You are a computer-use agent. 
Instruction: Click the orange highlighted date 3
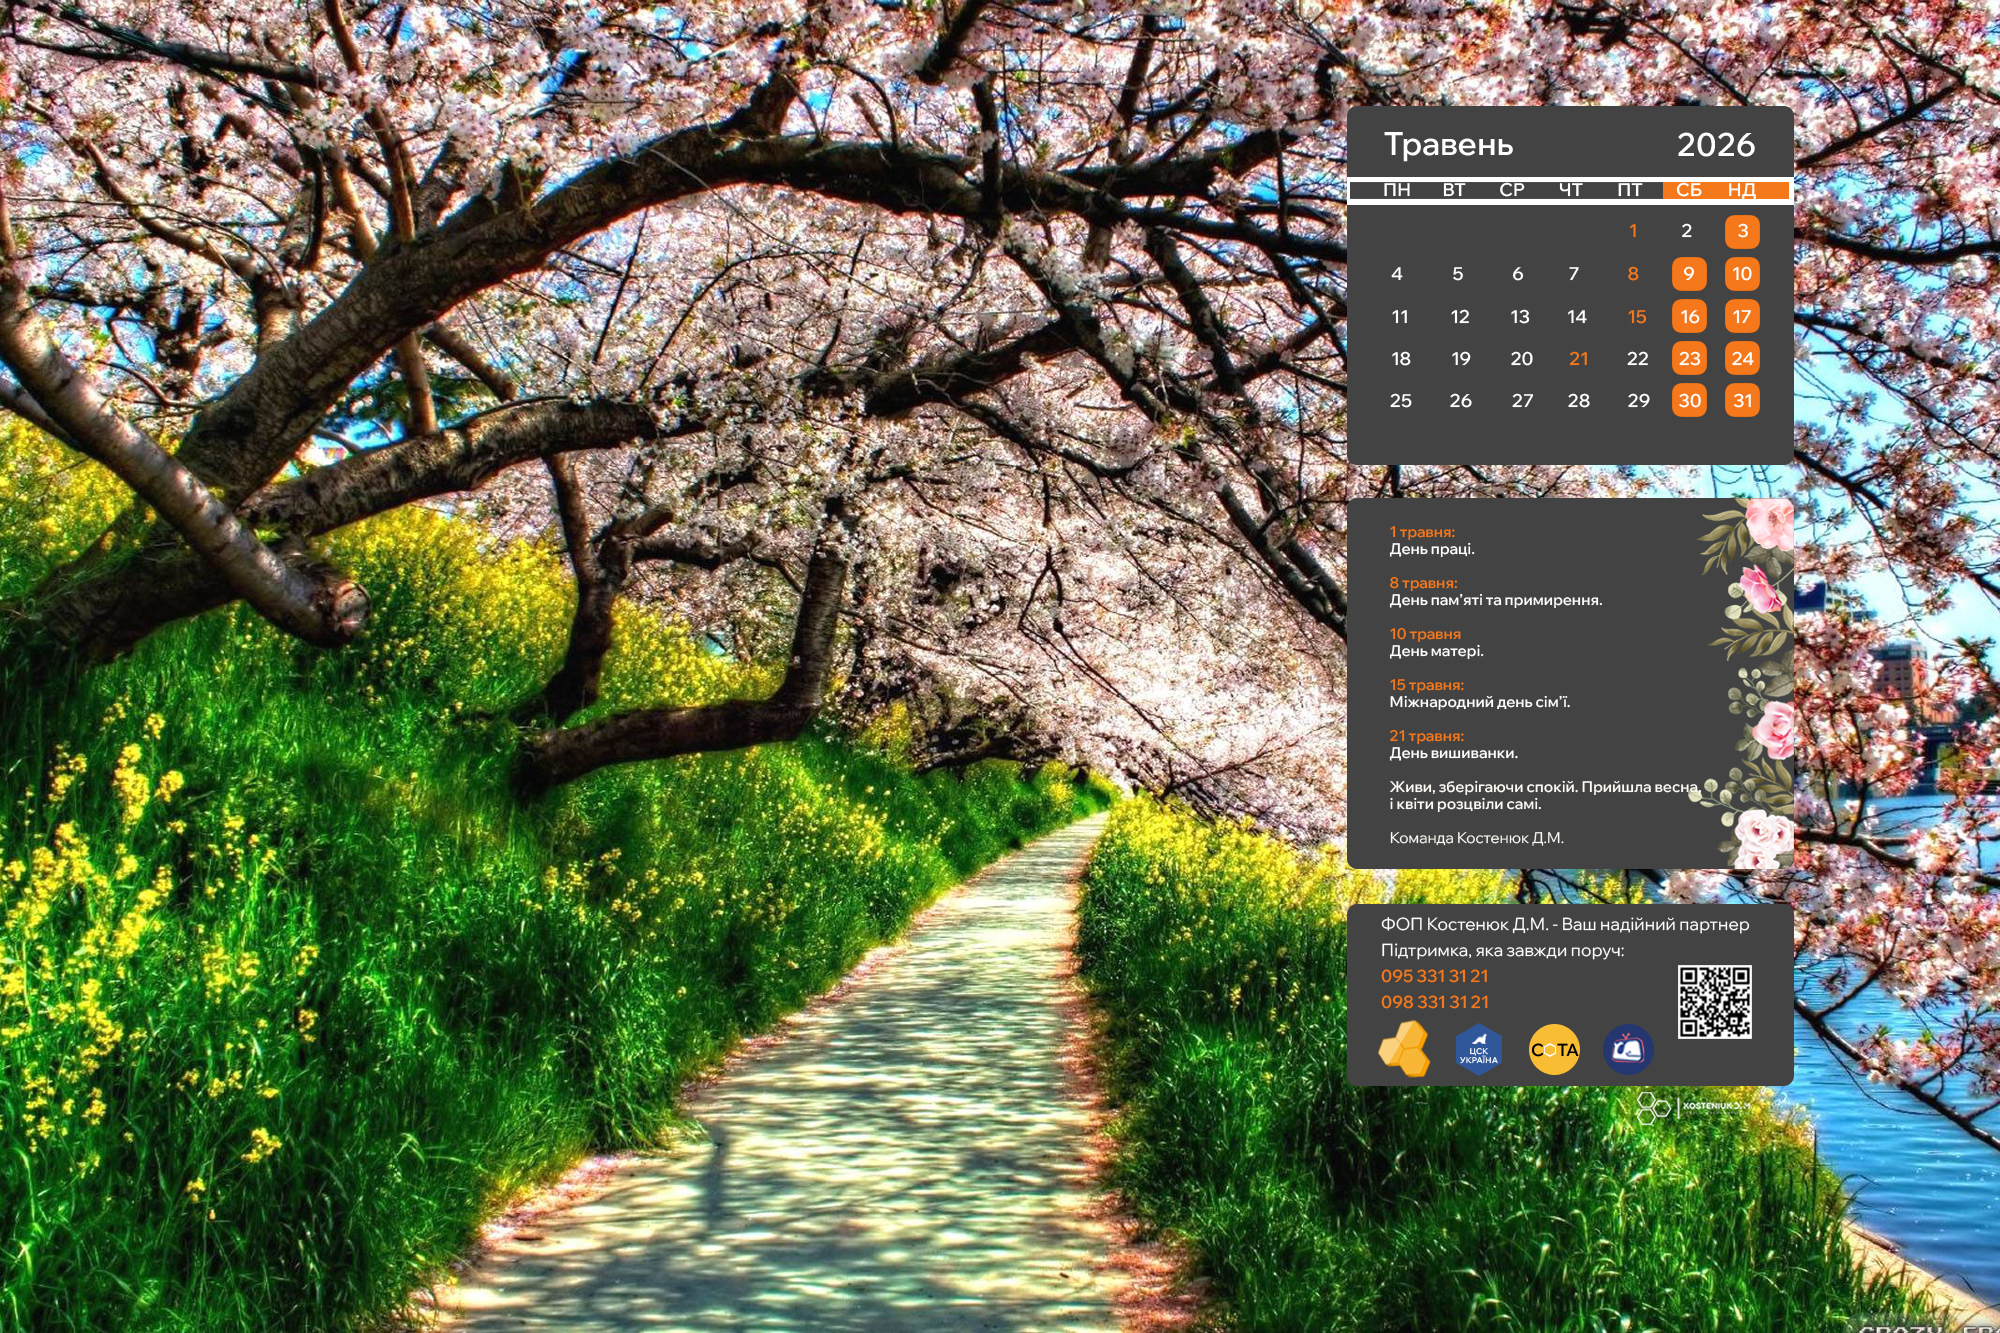pyautogui.click(x=1742, y=231)
